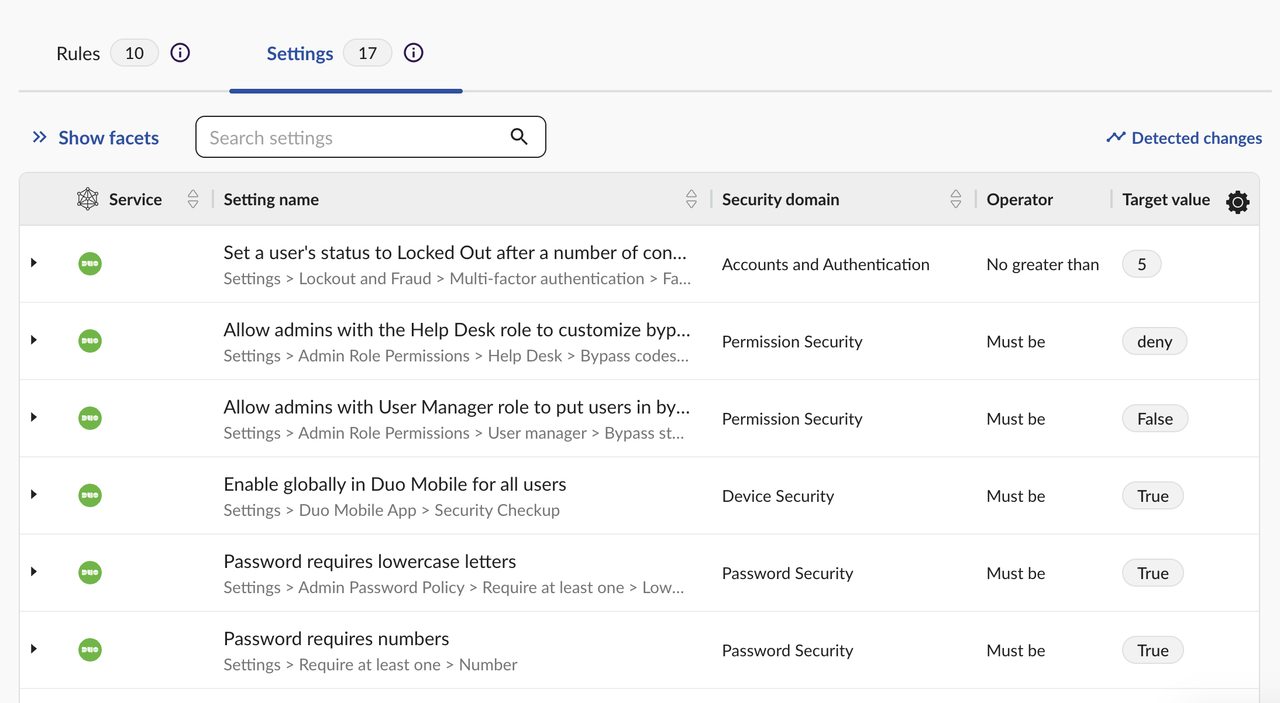
Task: Expand the Help Desk bypass setting row
Action: [34, 340]
